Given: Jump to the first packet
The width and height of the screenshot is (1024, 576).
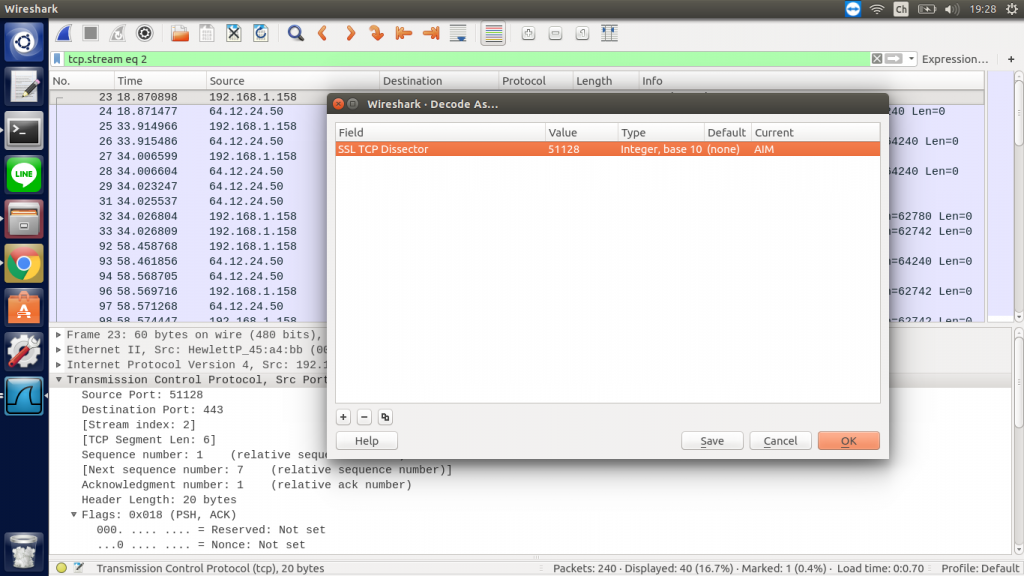Looking at the screenshot, I should [x=404, y=33].
